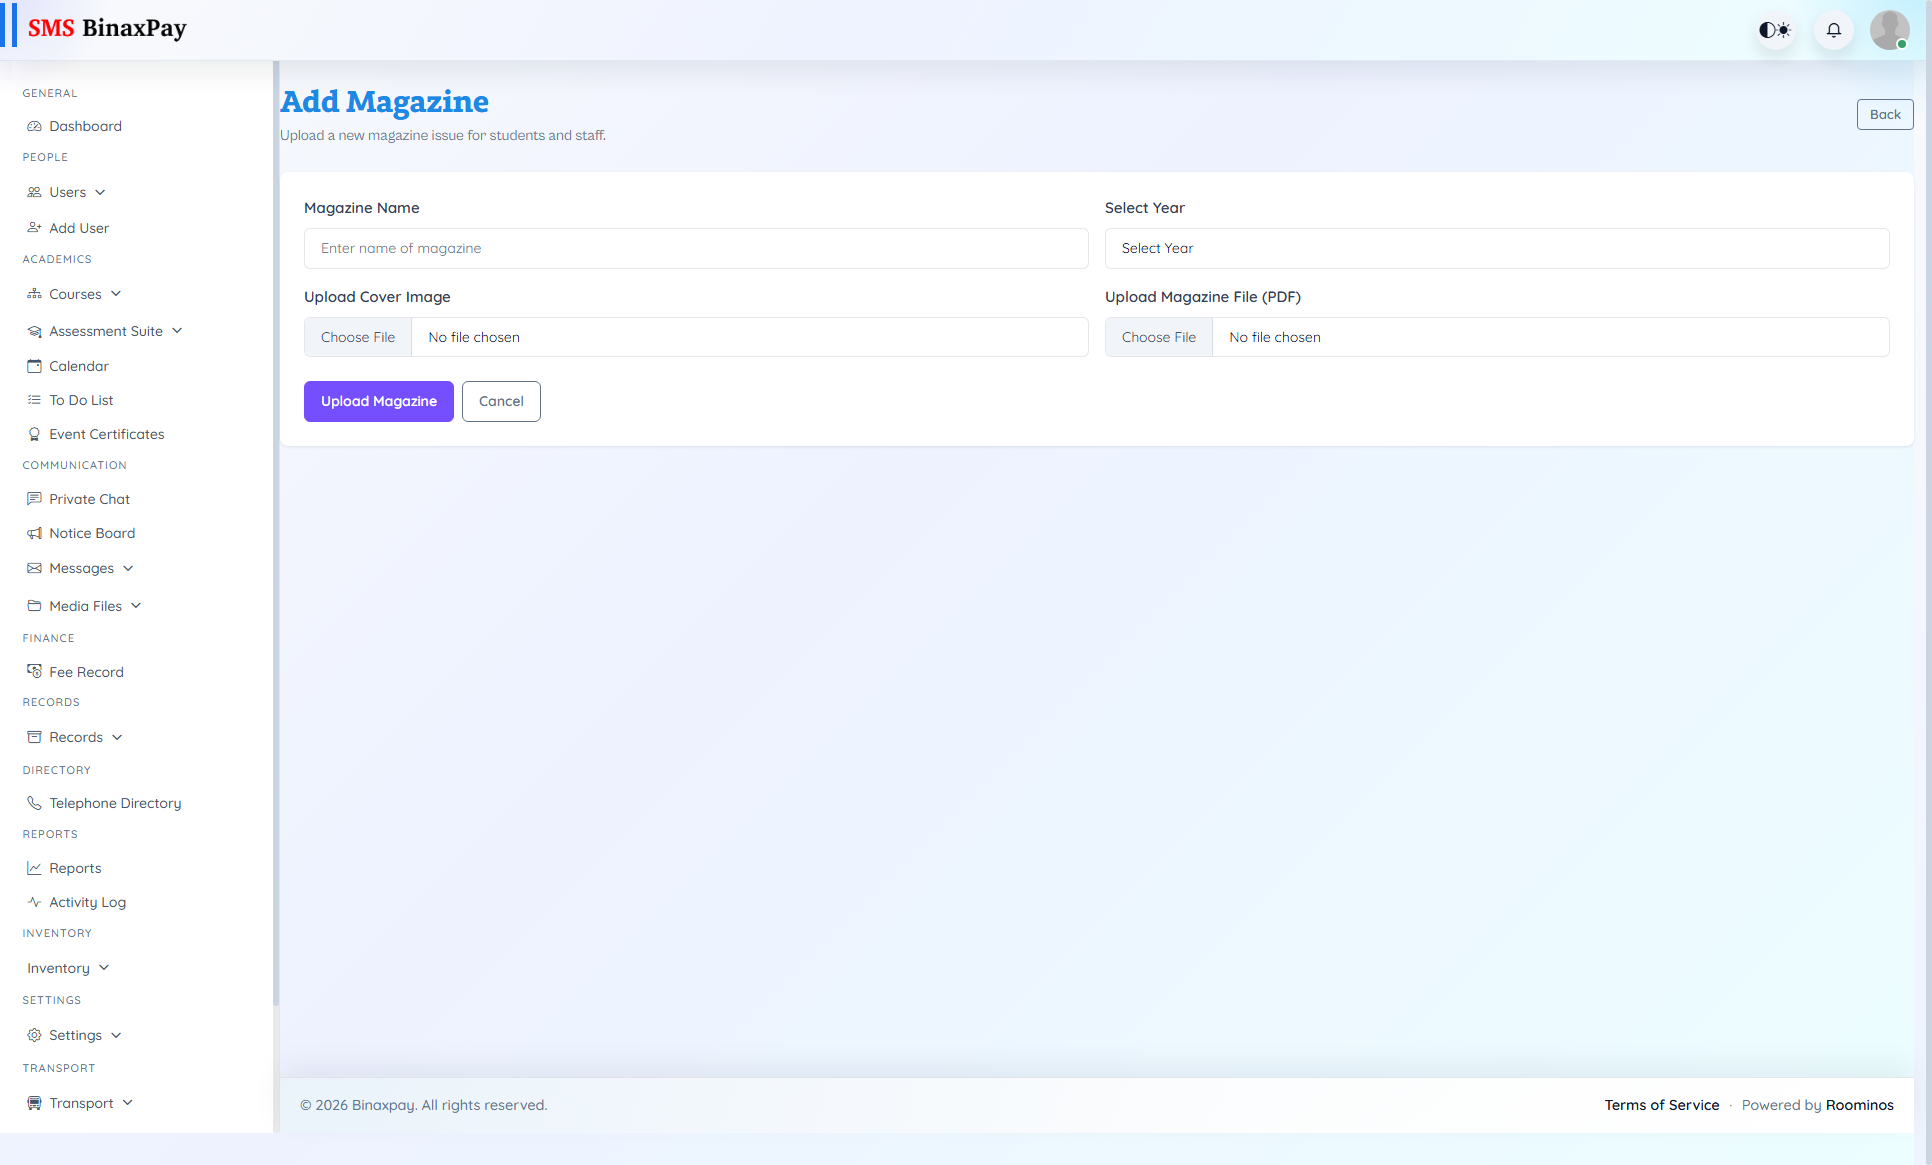Image resolution: width=1932 pixels, height=1165 pixels.
Task: Open Event Certificates from the sidebar
Action: 106,434
